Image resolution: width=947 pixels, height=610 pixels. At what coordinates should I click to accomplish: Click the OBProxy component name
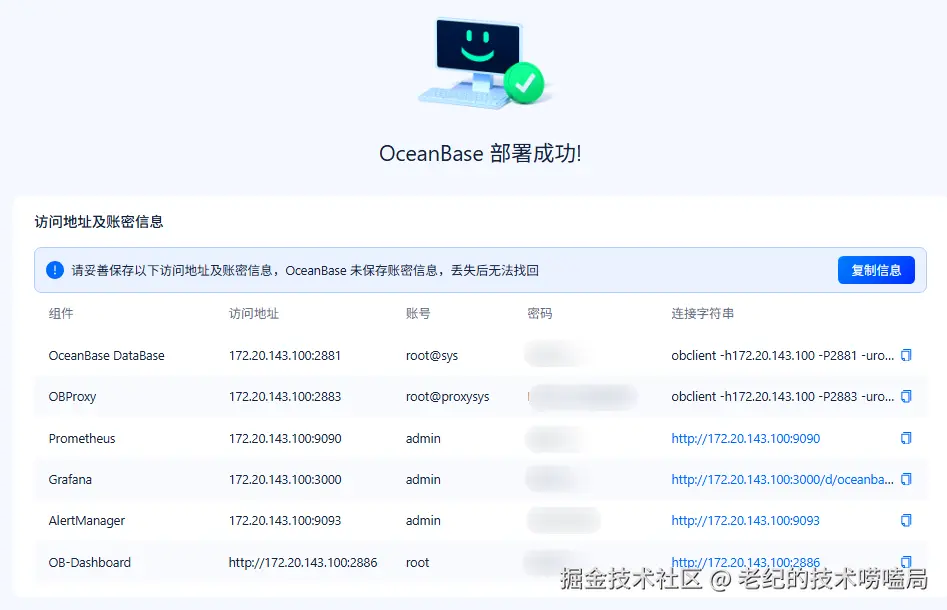pyautogui.click(x=72, y=397)
